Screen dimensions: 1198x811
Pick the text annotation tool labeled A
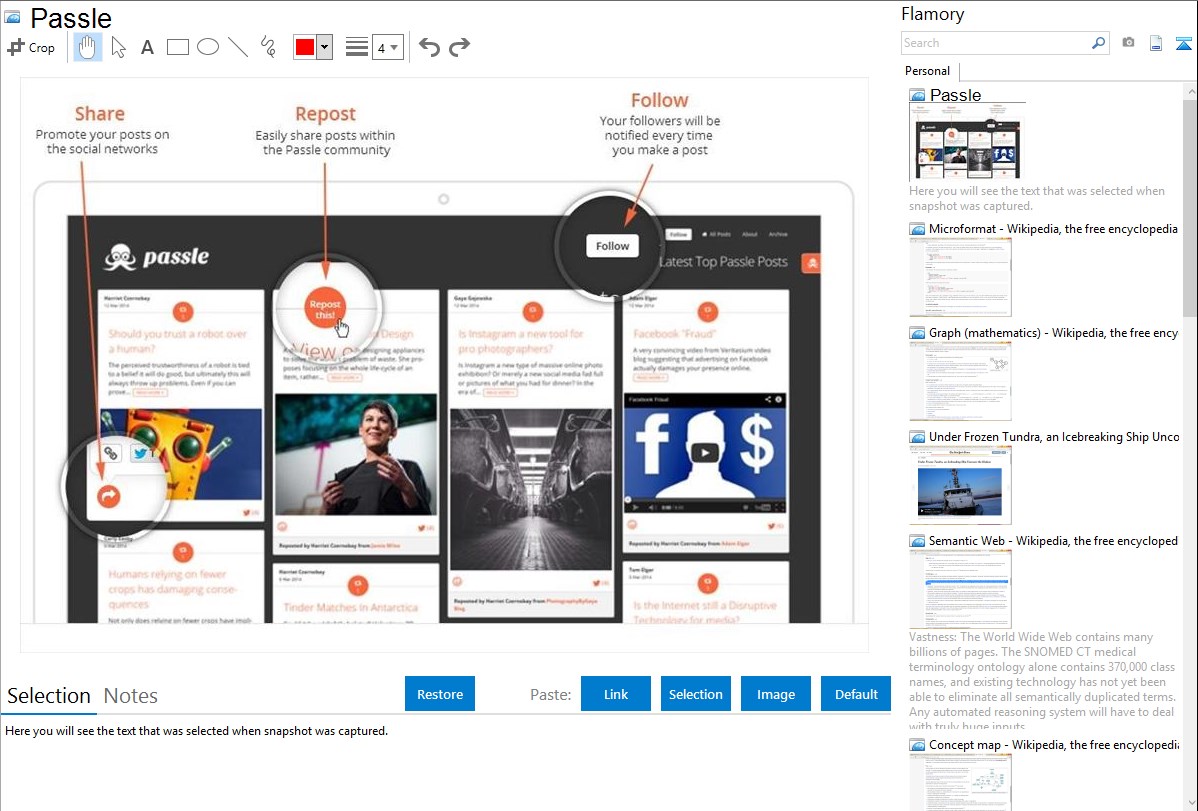click(x=147, y=47)
